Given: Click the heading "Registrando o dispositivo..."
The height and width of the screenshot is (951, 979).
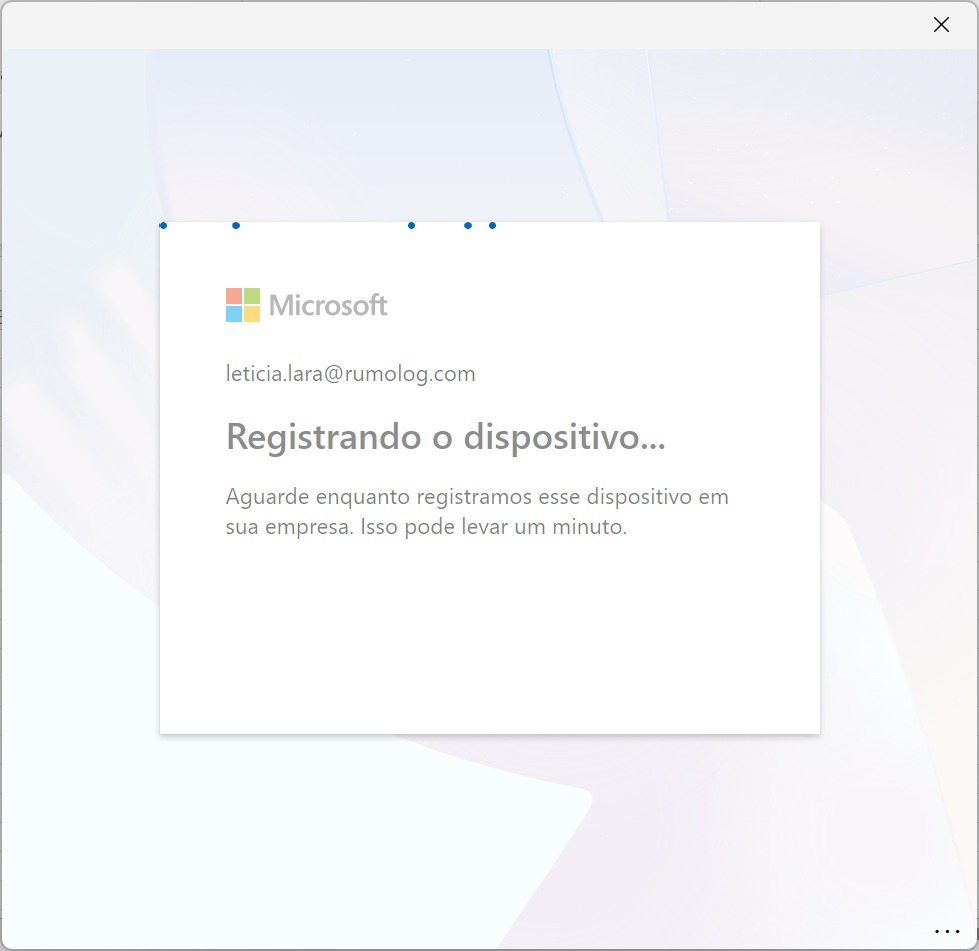Looking at the screenshot, I should click(x=446, y=436).
